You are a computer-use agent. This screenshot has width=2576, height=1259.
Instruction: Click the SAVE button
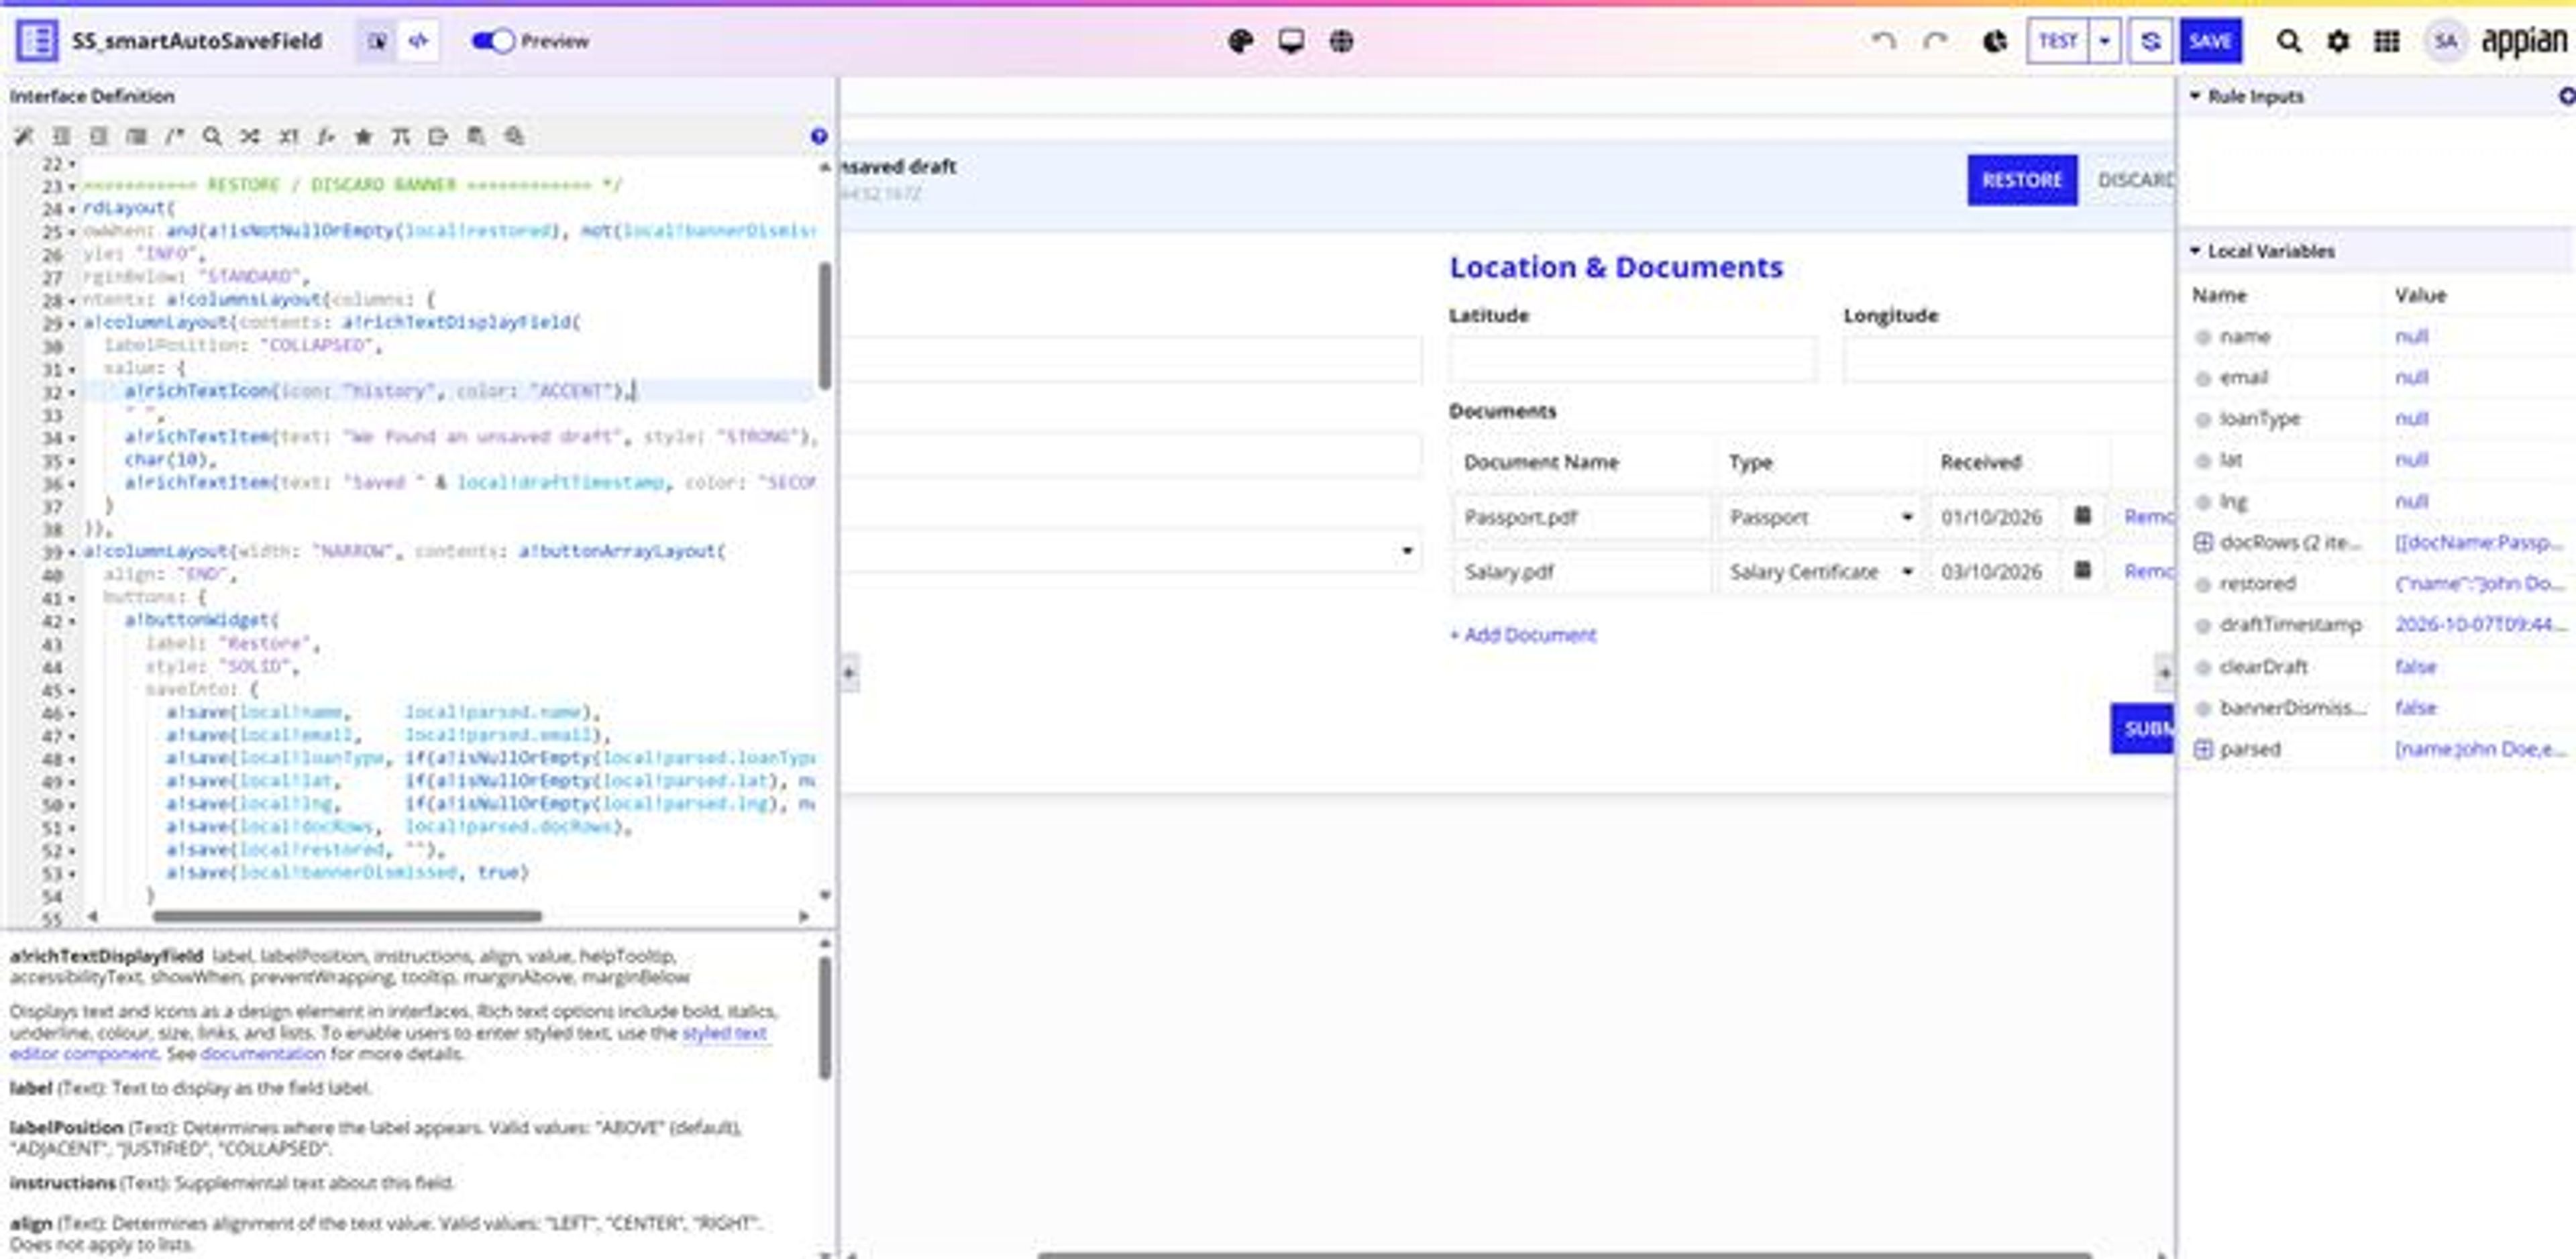2210,41
